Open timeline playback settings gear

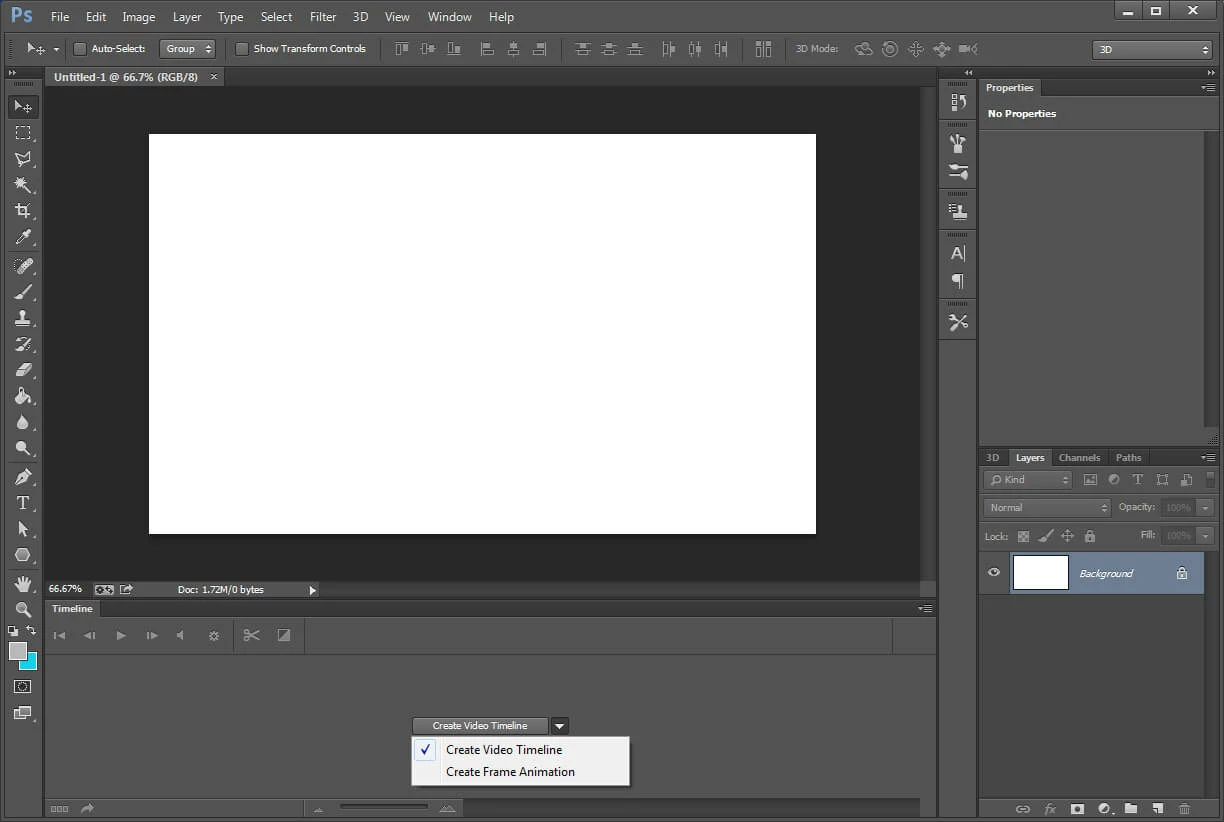(213, 635)
